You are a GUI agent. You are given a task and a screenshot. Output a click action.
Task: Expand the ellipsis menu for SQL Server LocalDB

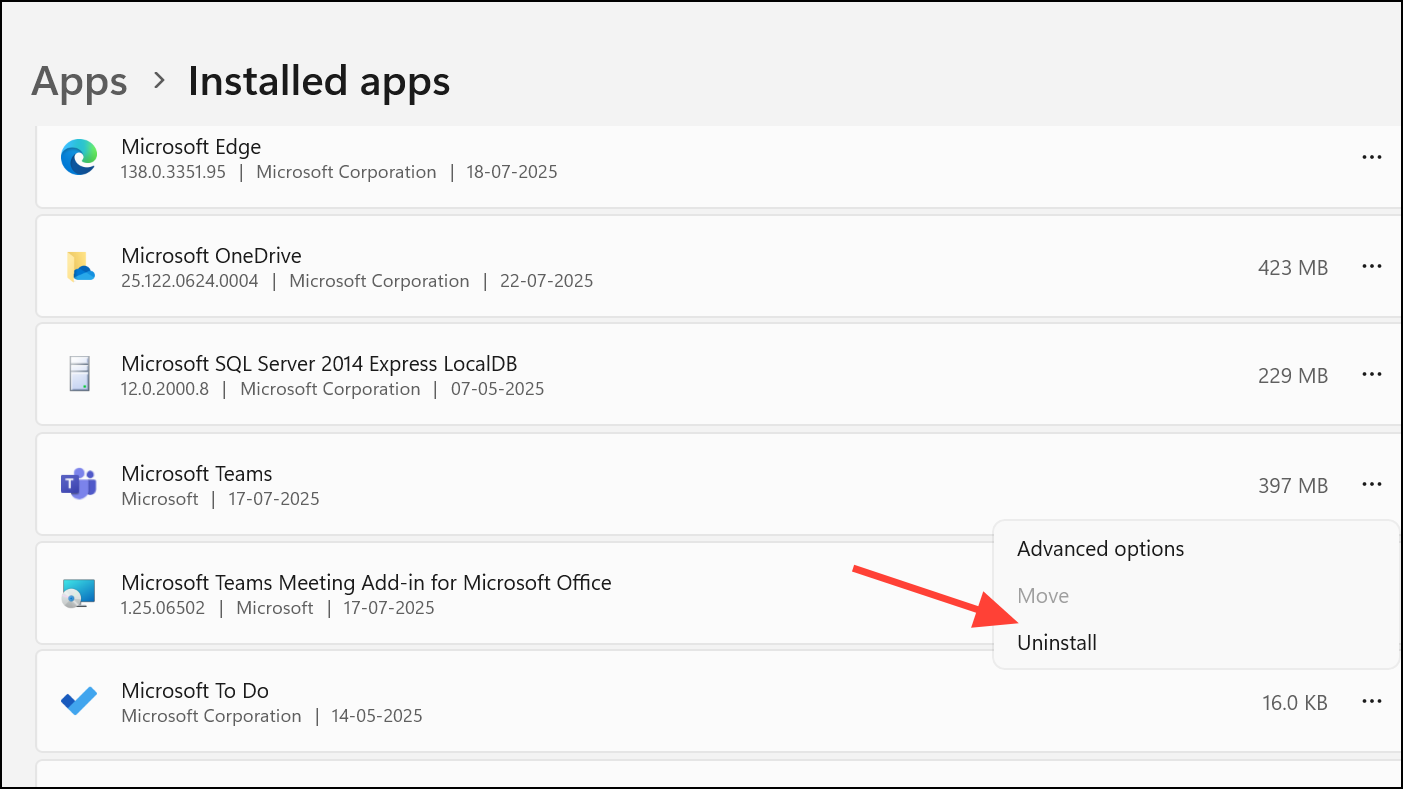pos(1371,374)
